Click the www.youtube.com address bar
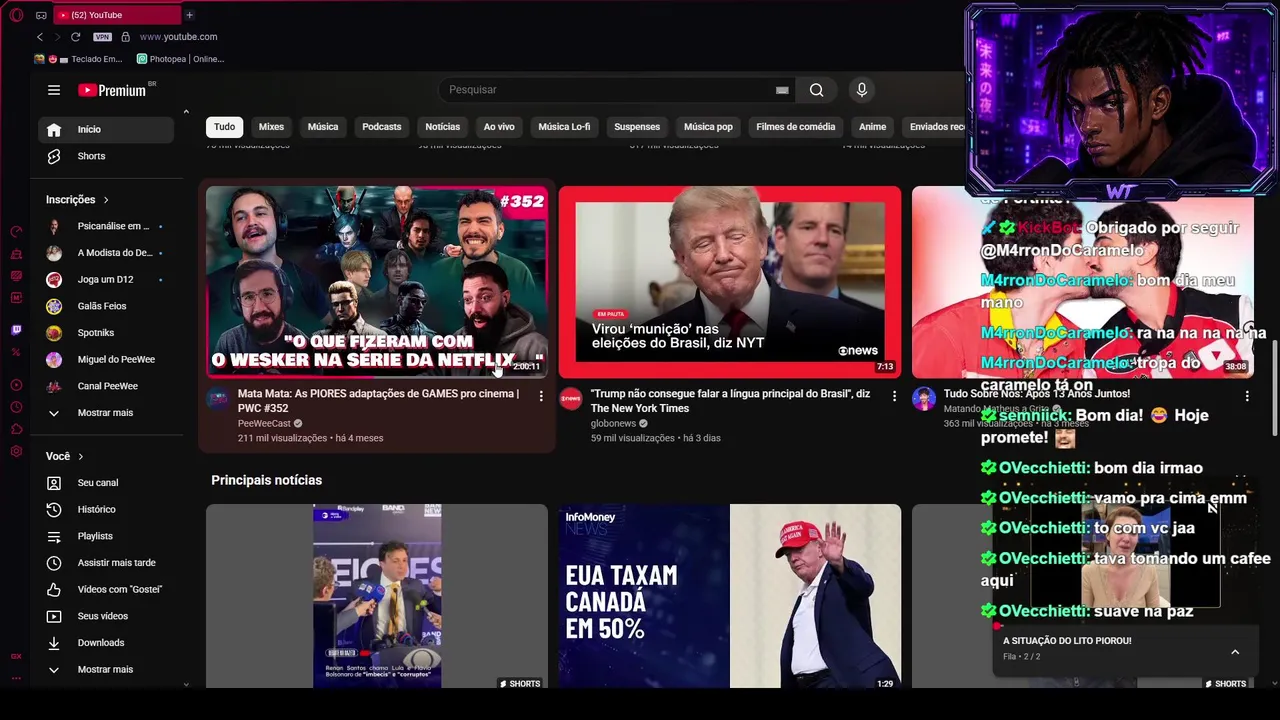1280x720 pixels. (178, 37)
